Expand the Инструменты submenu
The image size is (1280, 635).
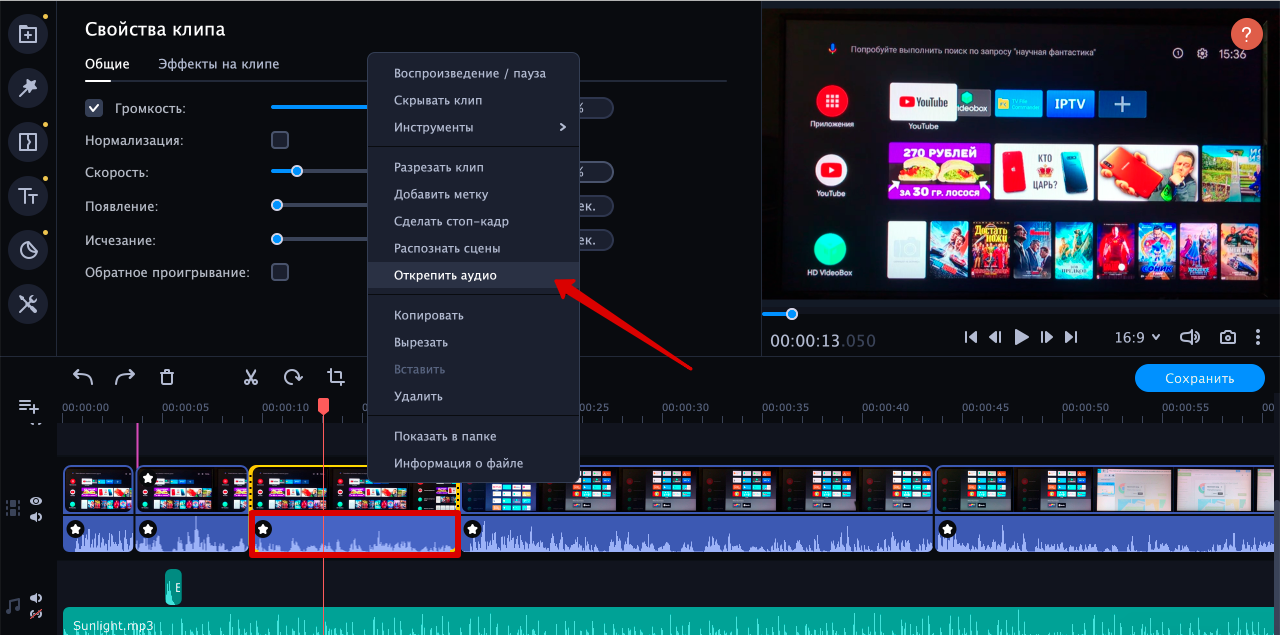pyautogui.click(x=480, y=127)
